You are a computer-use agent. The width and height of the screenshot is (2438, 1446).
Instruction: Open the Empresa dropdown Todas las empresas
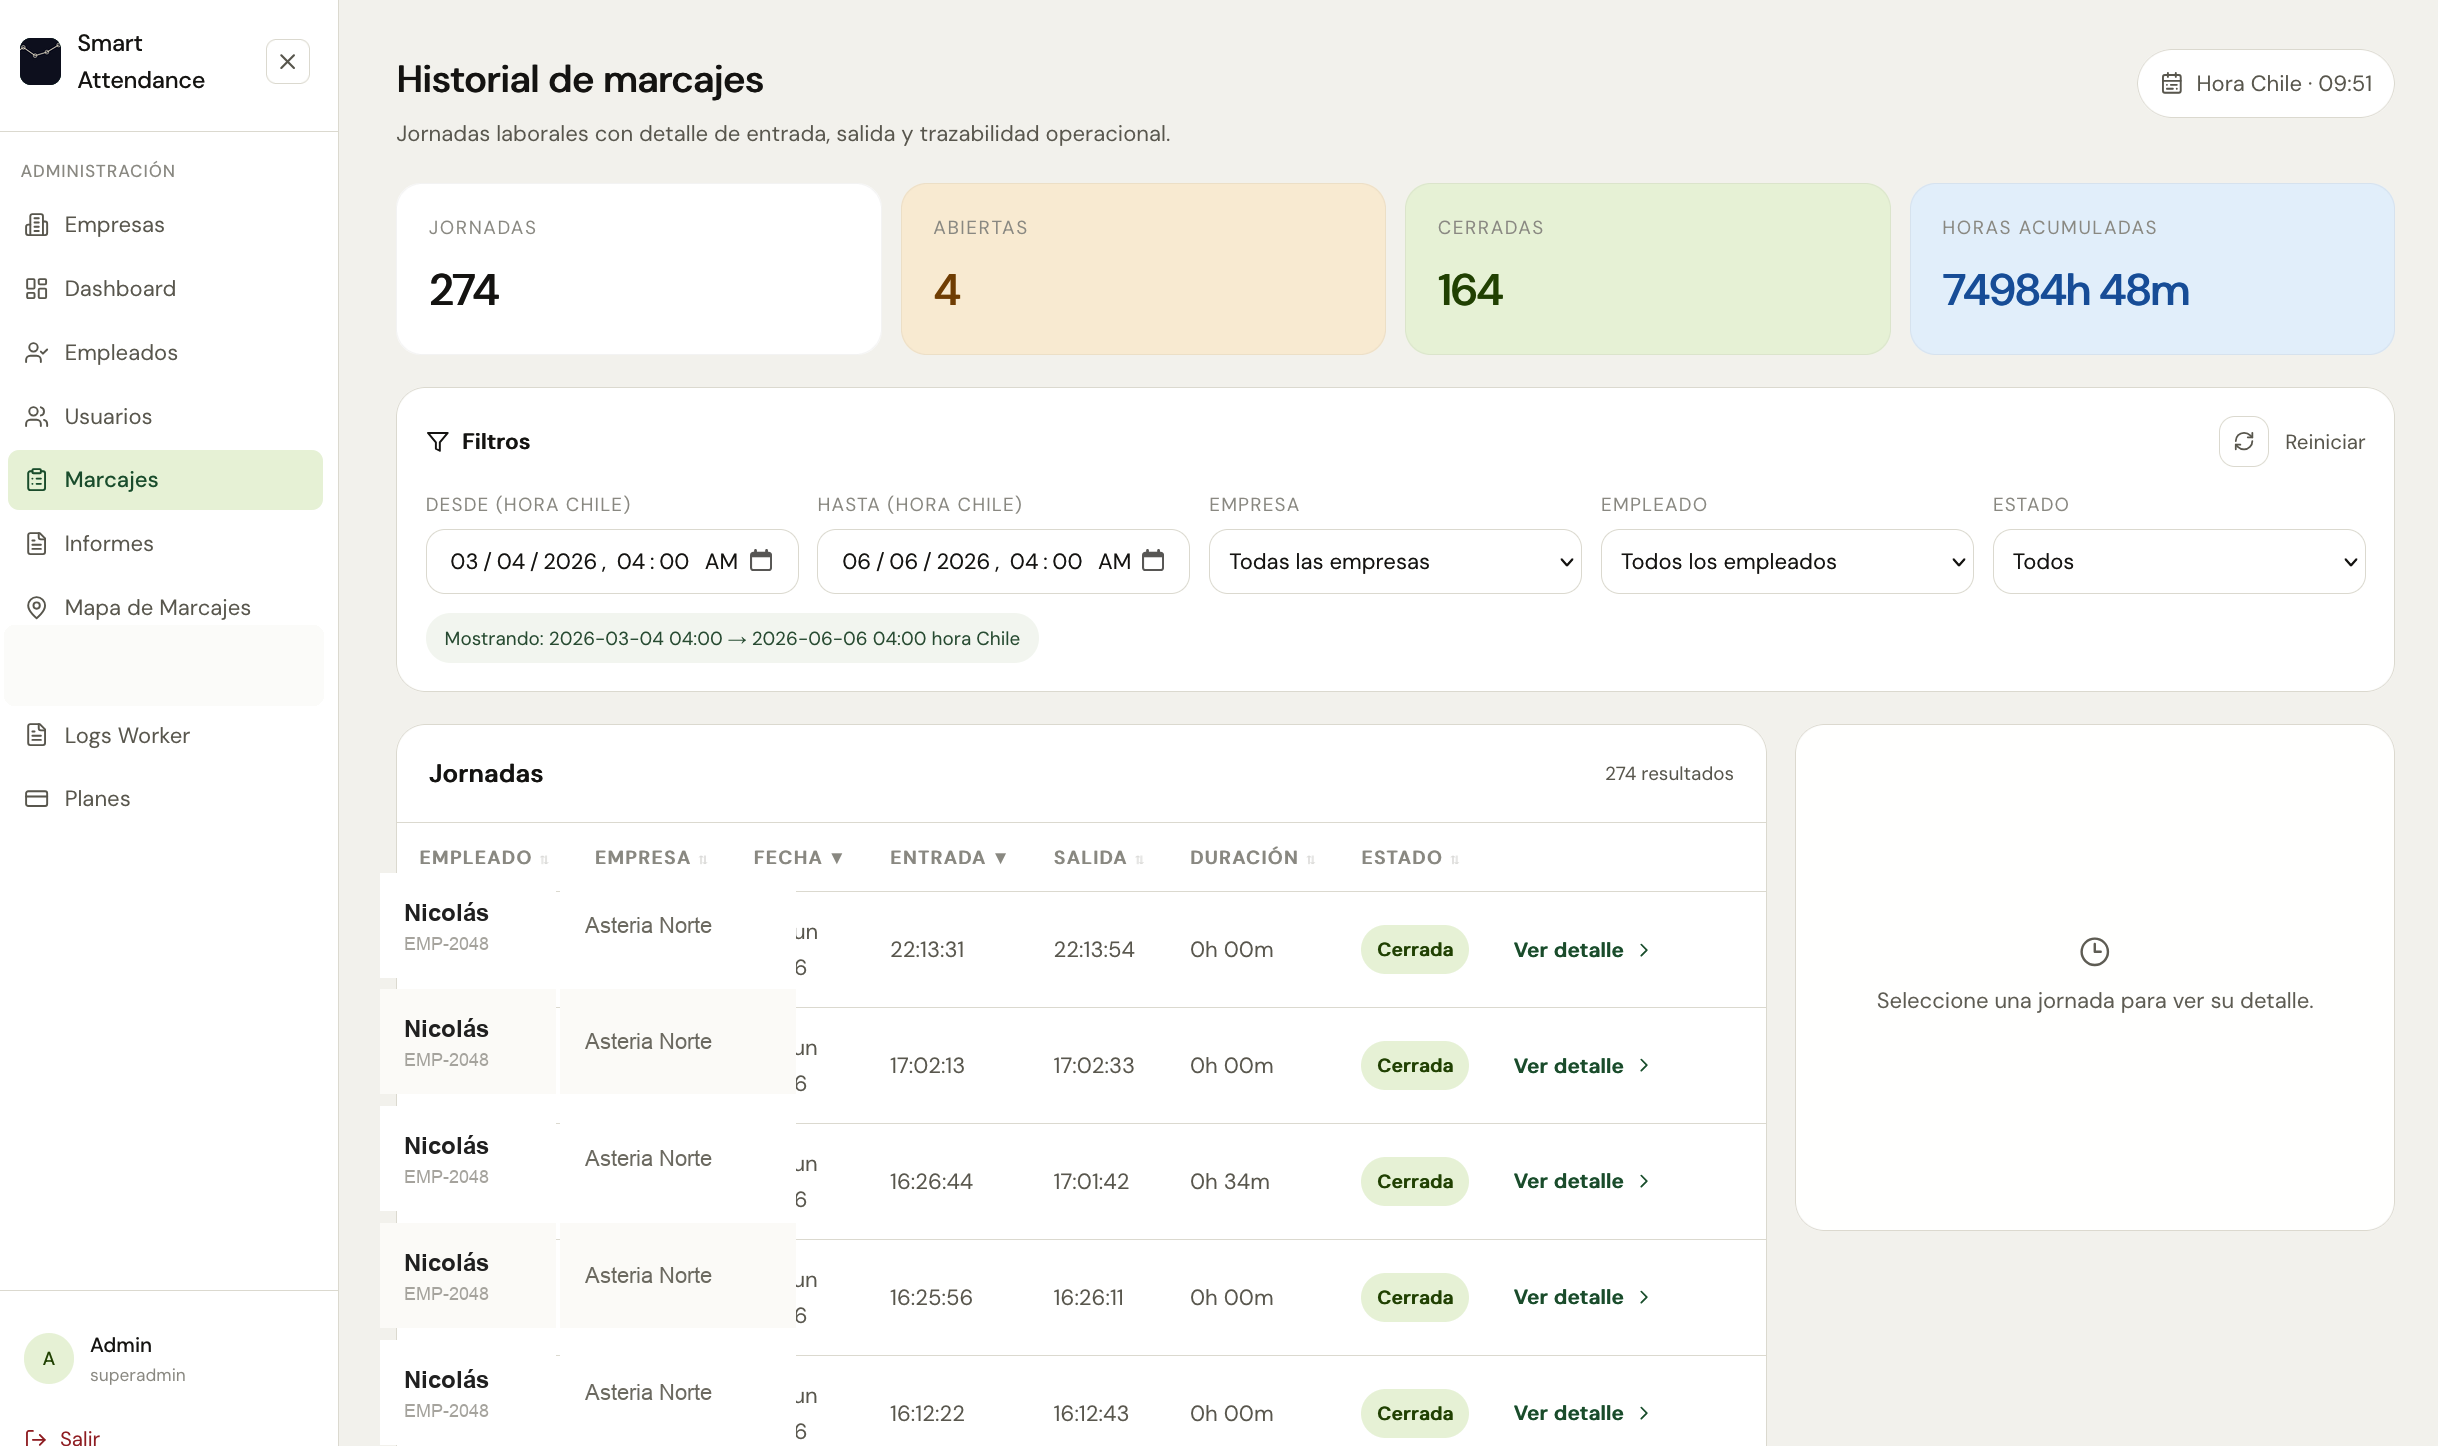(x=1394, y=561)
